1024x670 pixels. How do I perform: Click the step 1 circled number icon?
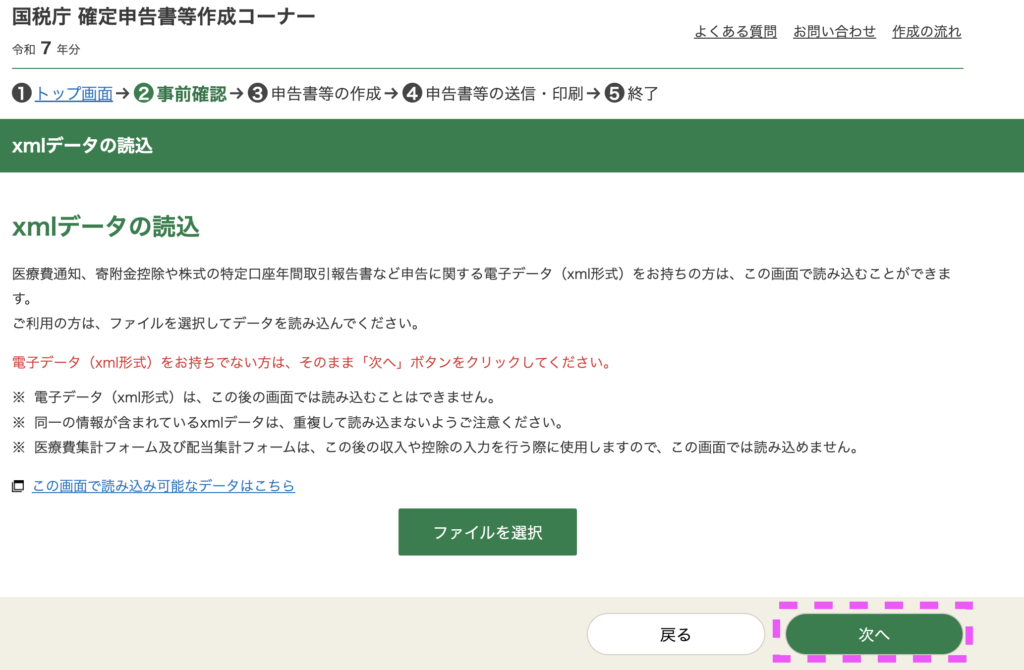click(22, 94)
